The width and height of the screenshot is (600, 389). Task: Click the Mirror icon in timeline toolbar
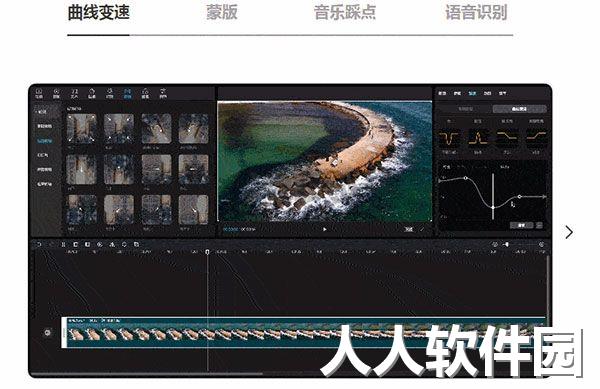(112, 244)
